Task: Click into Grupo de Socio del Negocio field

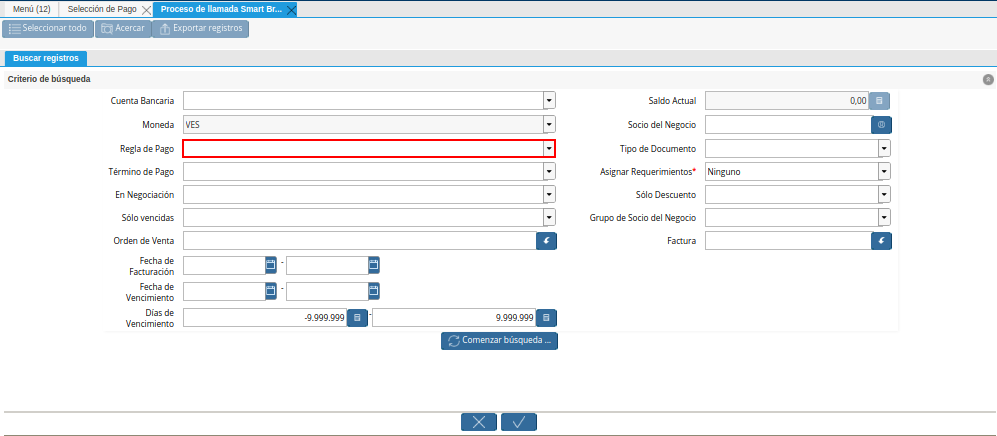Action: coord(792,218)
